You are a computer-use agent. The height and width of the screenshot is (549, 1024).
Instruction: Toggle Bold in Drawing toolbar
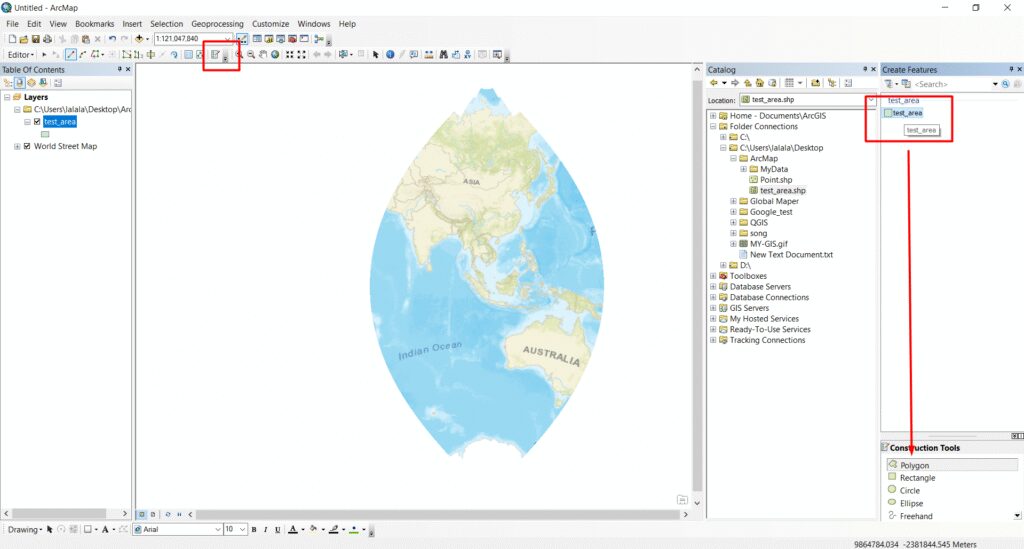click(x=254, y=529)
